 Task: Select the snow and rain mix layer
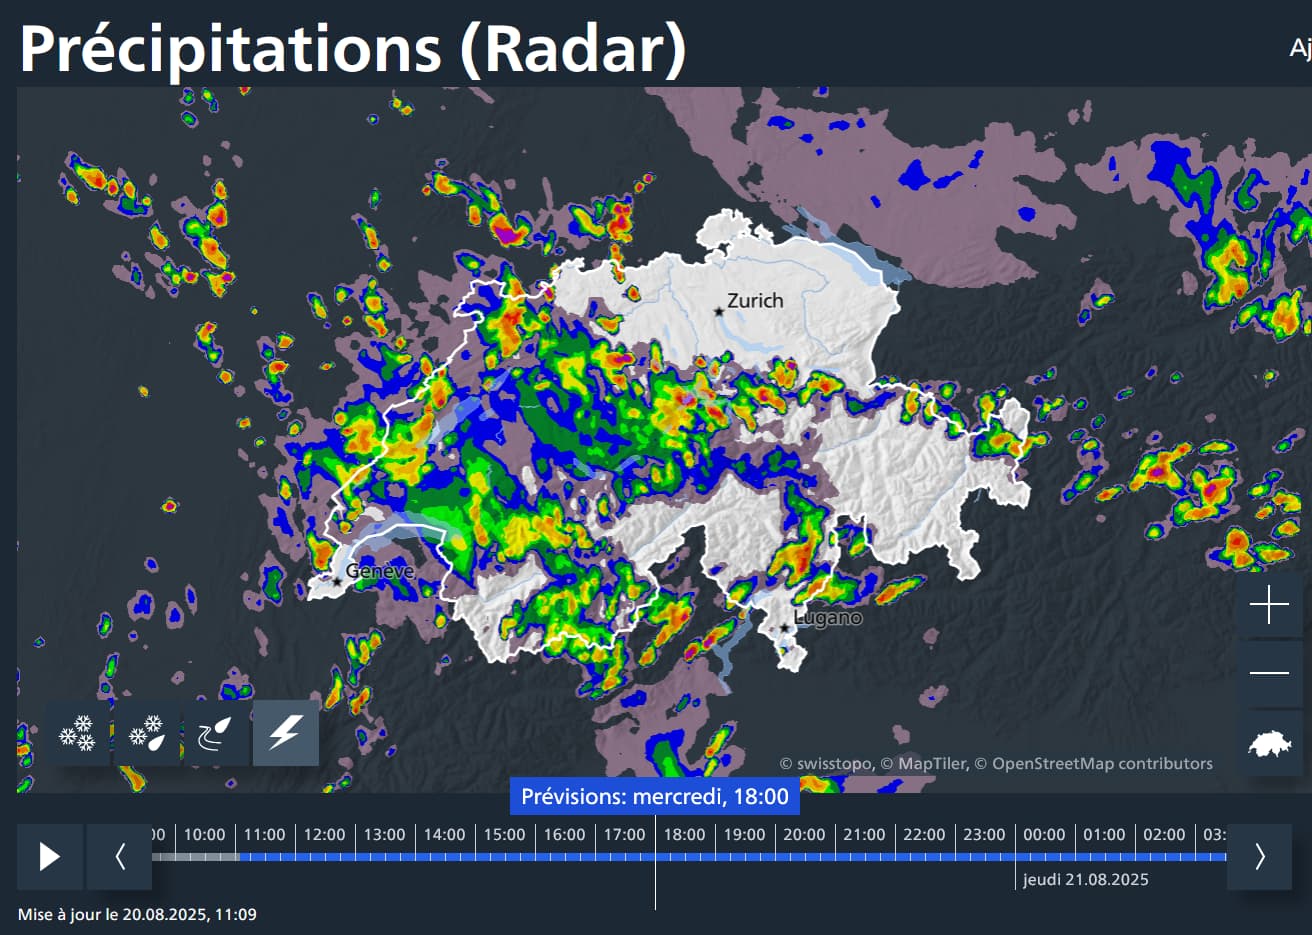pyautogui.click(x=147, y=733)
